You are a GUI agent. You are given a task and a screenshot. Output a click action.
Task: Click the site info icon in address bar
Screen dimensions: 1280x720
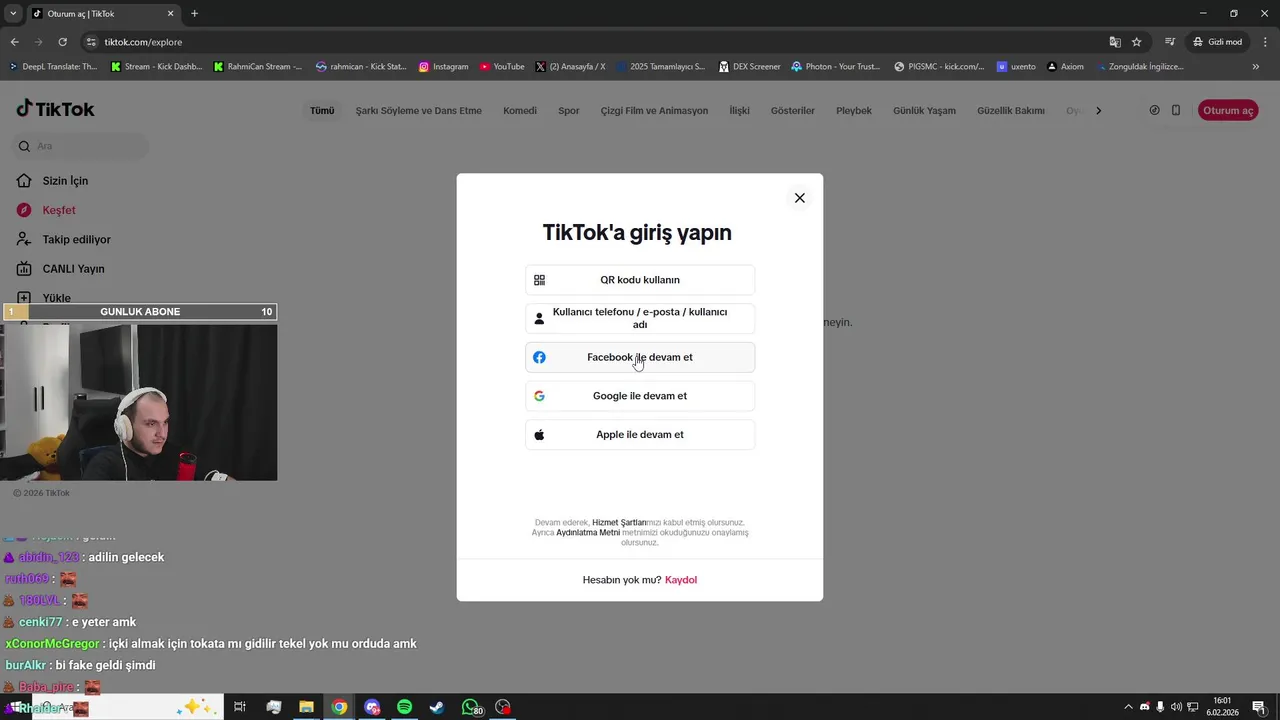pos(91,42)
